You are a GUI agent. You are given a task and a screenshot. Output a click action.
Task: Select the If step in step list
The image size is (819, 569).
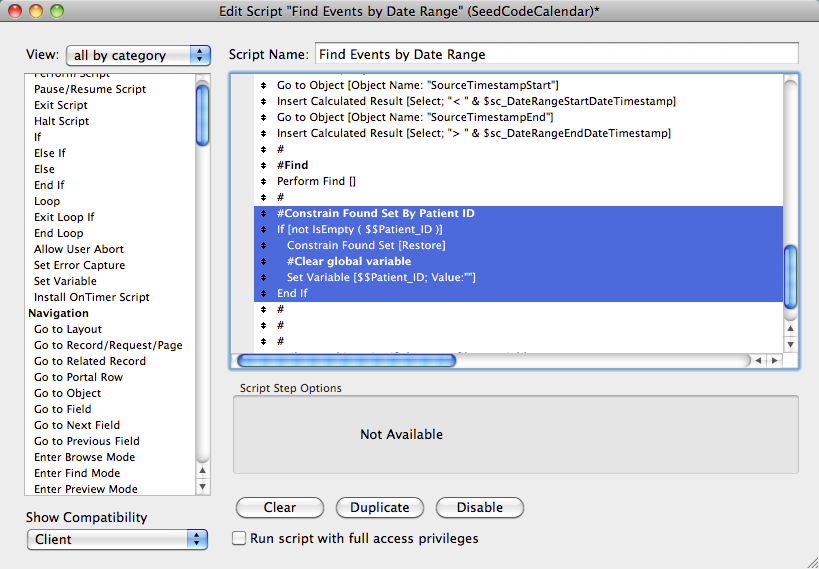tap(37, 137)
